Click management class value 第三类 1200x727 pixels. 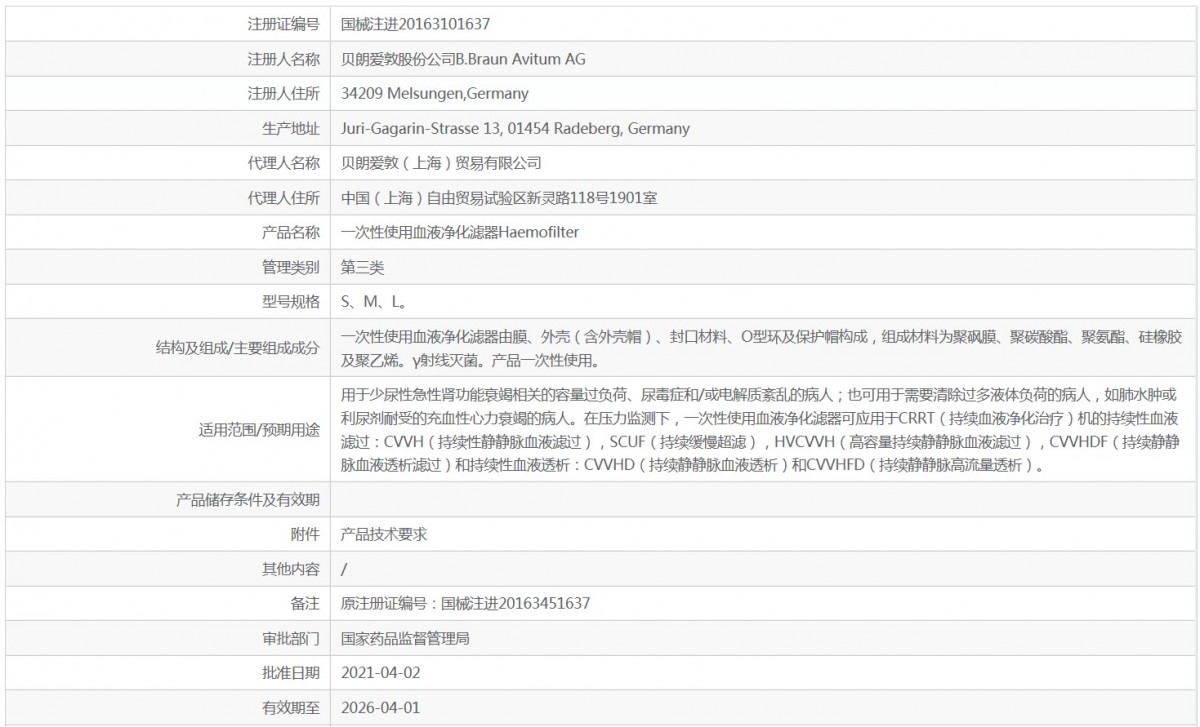362,268
